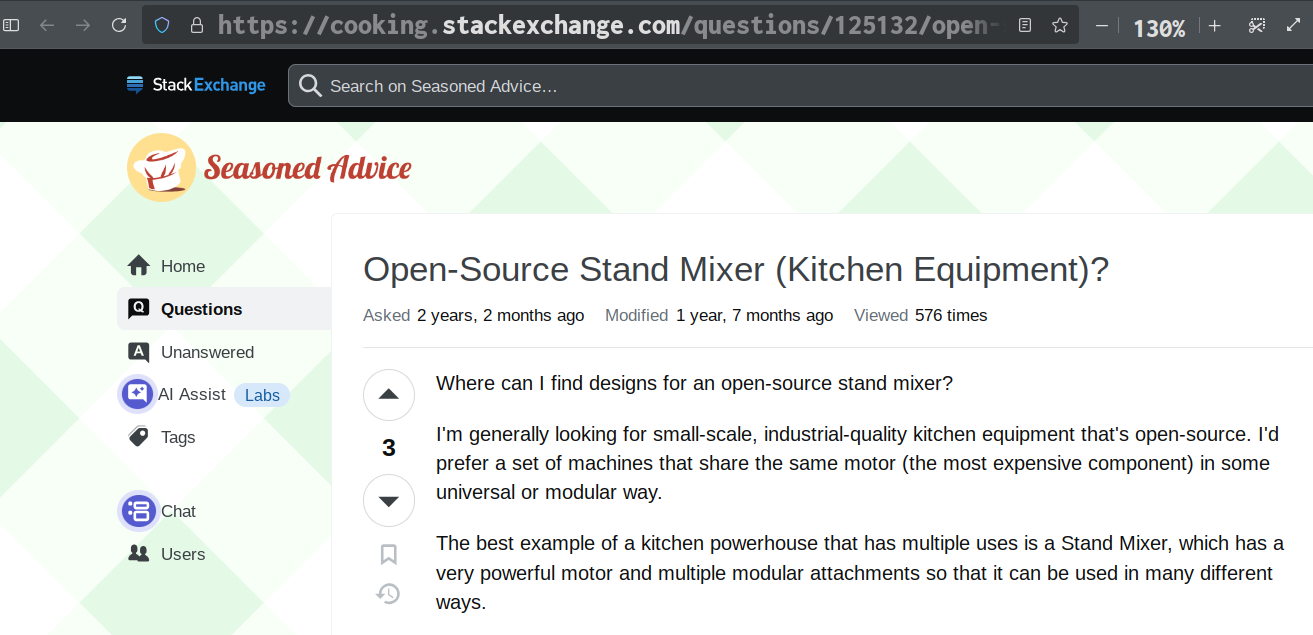
Task: Click the question title link
Action: [x=736, y=270]
